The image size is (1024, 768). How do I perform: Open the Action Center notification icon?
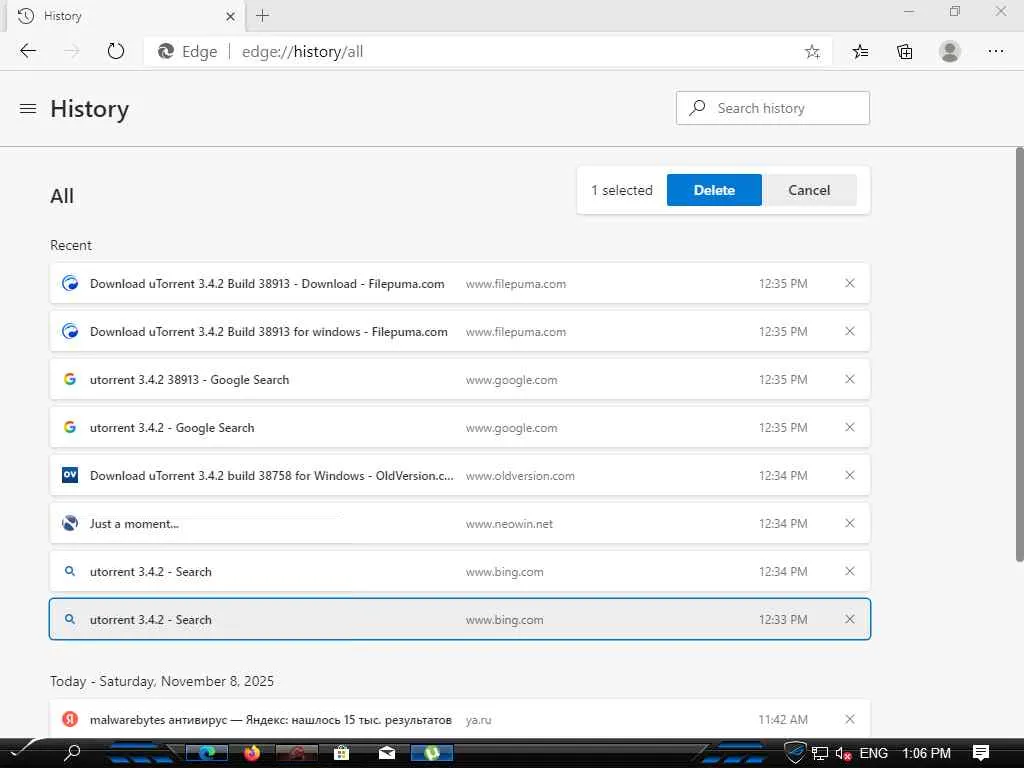click(981, 753)
